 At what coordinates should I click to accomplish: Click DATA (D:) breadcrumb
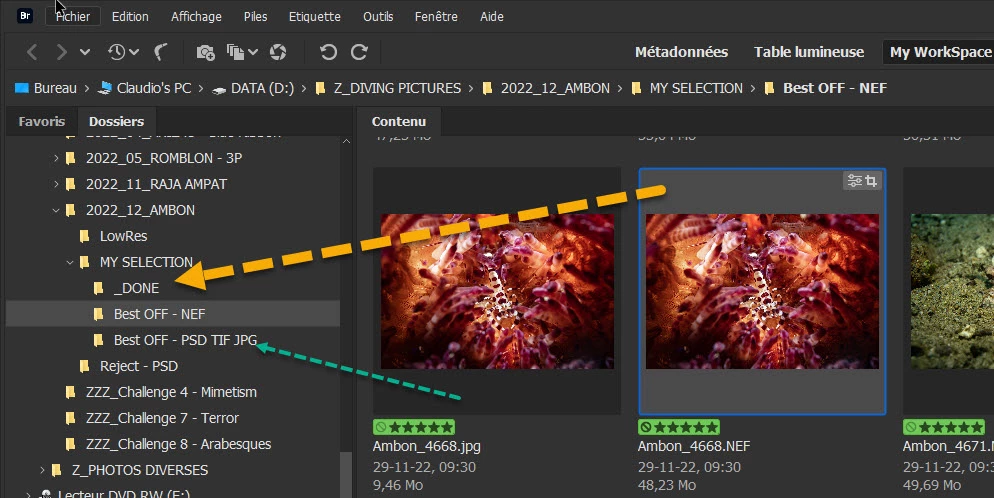point(262,88)
